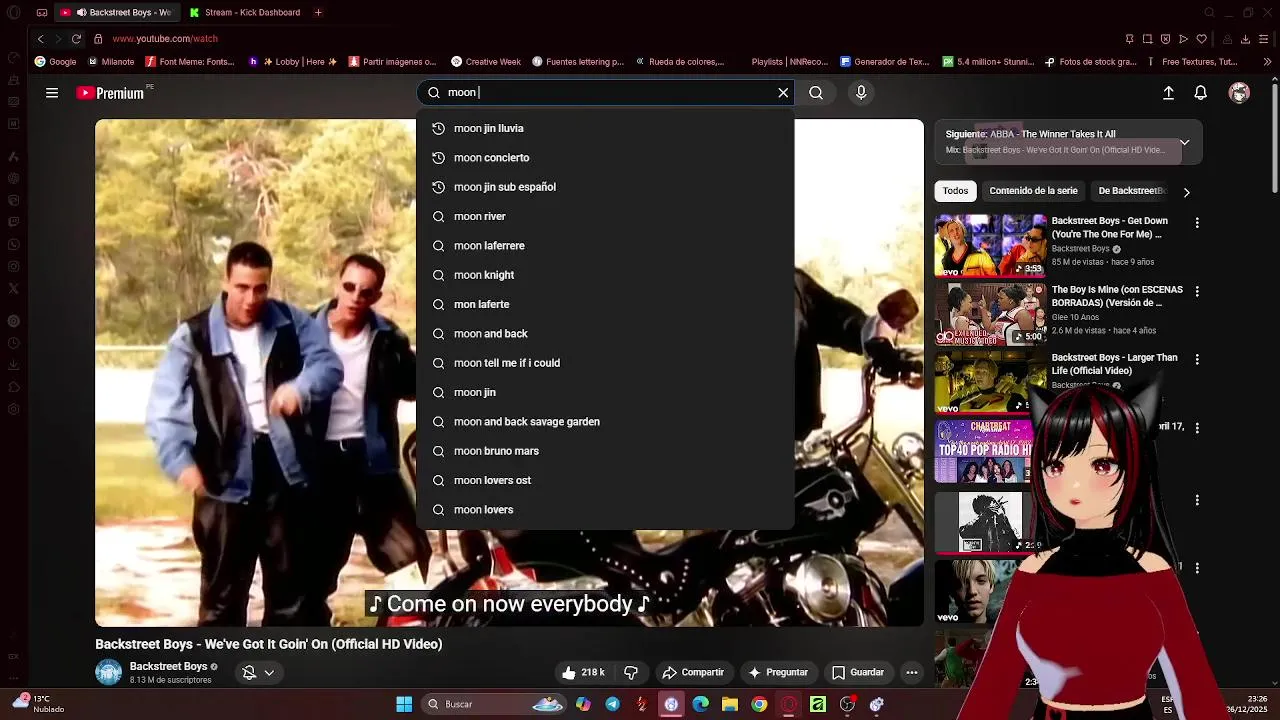This screenshot has height=720, width=1280.
Task: Open the Milanote bookmark
Action: [111, 62]
